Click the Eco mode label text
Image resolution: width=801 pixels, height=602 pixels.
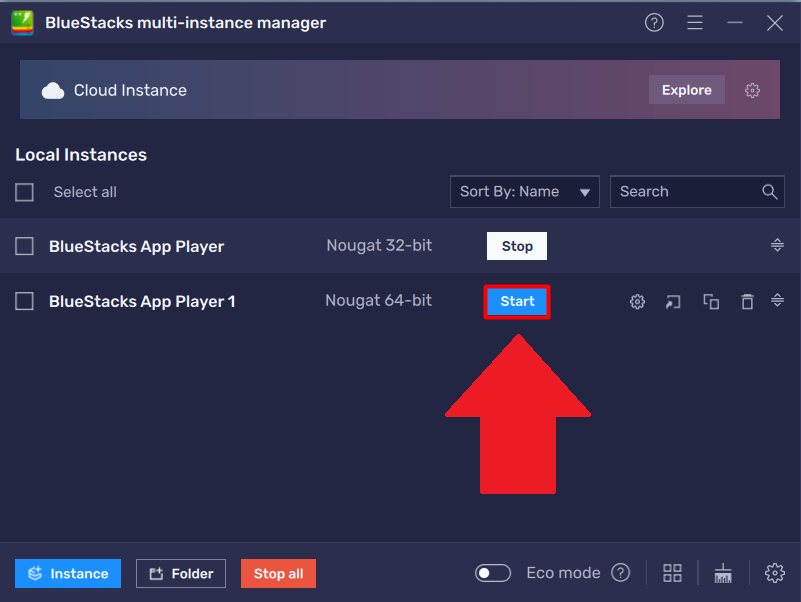[563, 573]
